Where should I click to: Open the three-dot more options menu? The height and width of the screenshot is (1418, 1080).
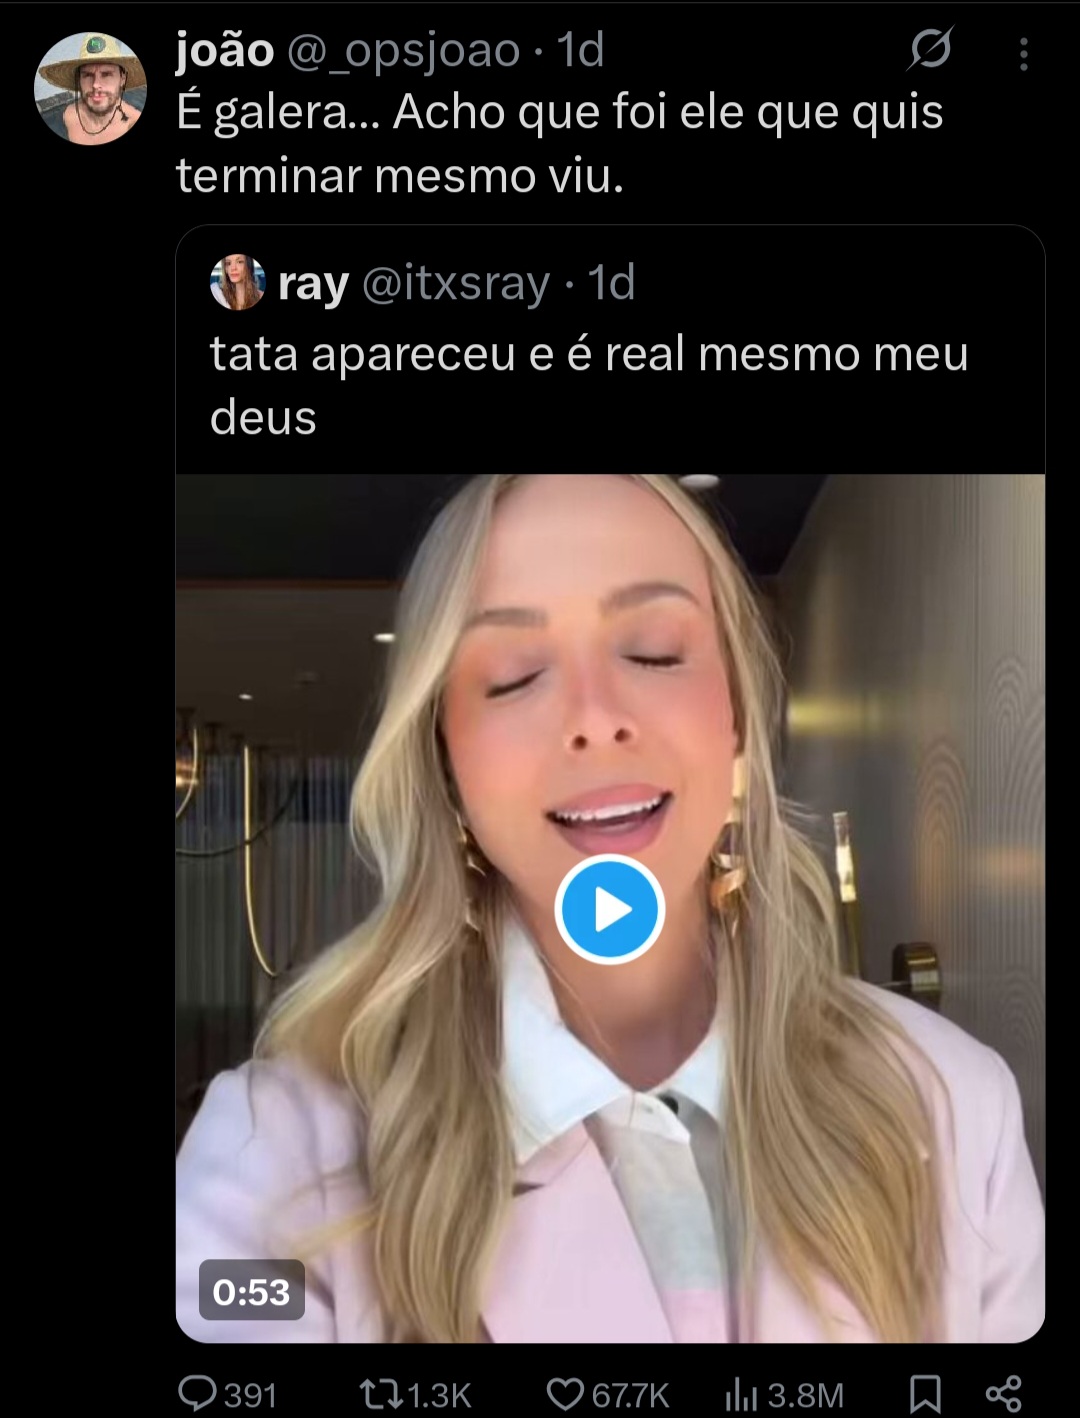[1023, 54]
